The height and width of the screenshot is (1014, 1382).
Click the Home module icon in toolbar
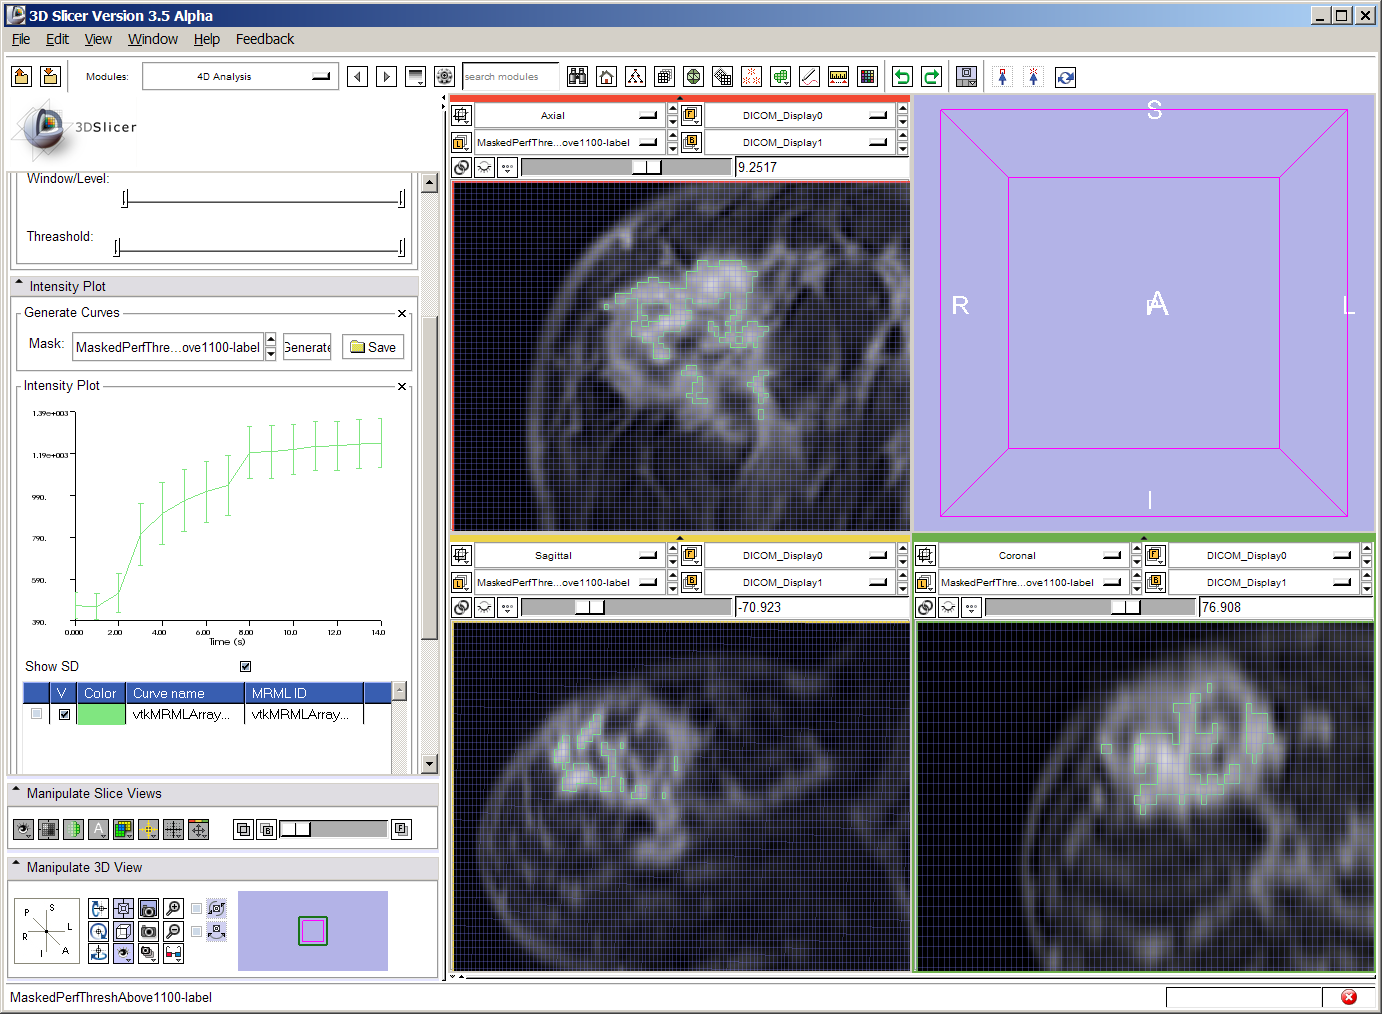[606, 77]
